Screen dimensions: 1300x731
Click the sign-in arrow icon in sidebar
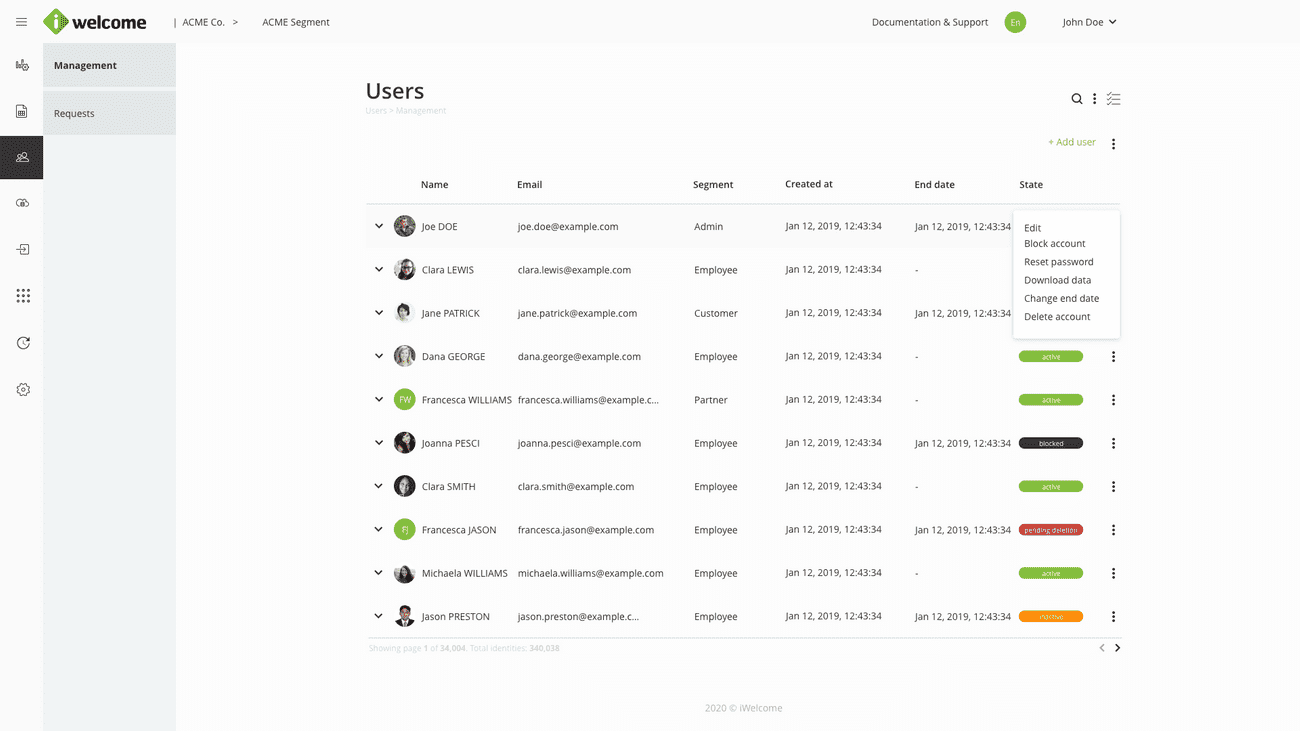pyautogui.click(x=23, y=250)
